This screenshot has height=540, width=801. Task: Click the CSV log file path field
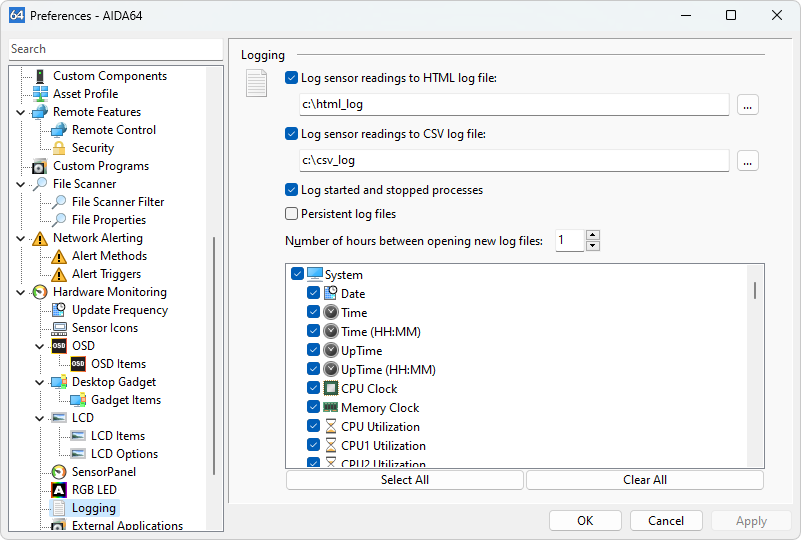tap(514, 160)
